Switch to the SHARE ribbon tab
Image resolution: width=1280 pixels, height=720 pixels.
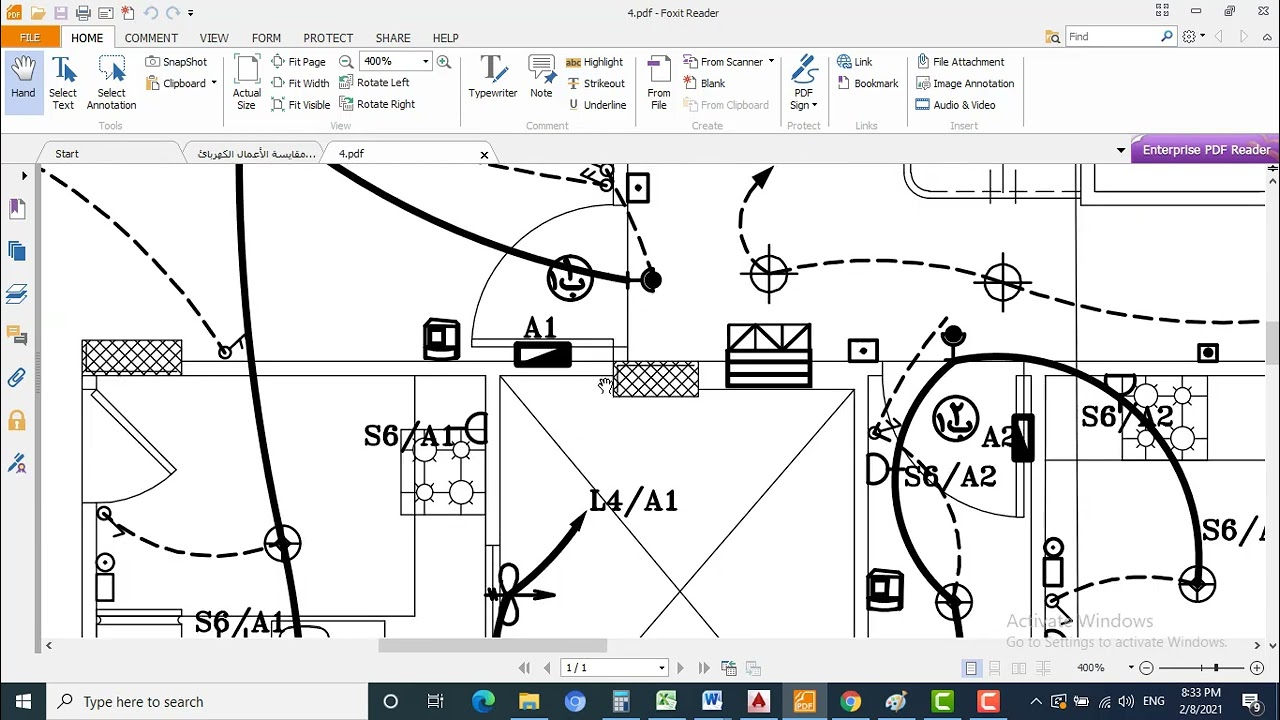coord(393,38)
